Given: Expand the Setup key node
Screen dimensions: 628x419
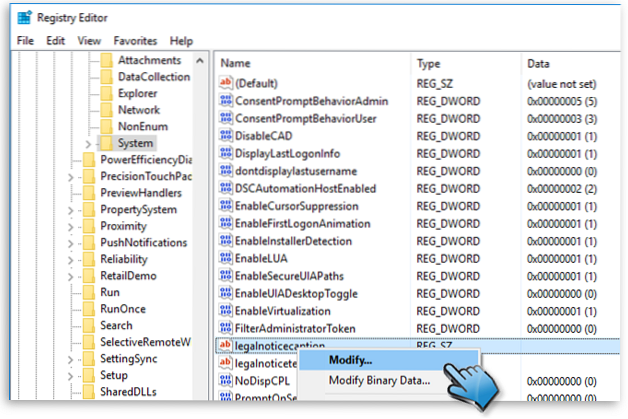Looking at the screenshot, I should click(x=71, y=375).
